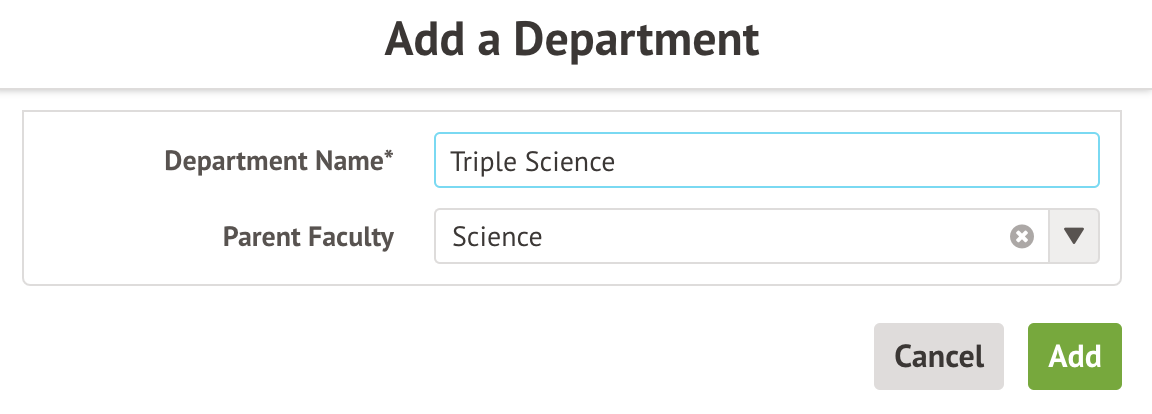Remove Science using the x icon
Screen dimensions: 1152x414
point(1021,237)
